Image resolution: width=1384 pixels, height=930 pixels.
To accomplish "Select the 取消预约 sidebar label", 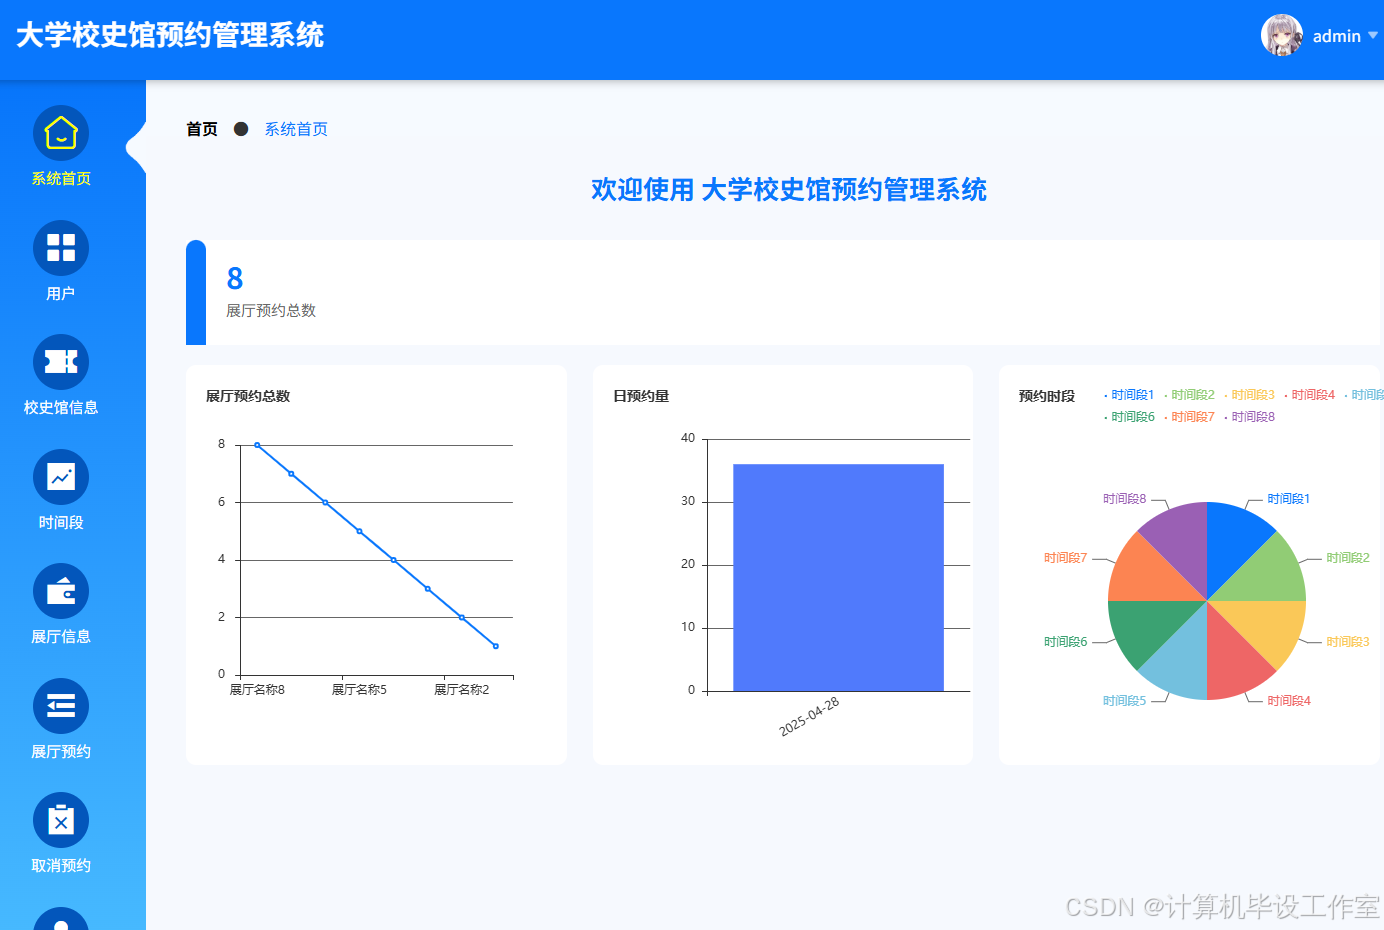I will (x=61, y=866).
